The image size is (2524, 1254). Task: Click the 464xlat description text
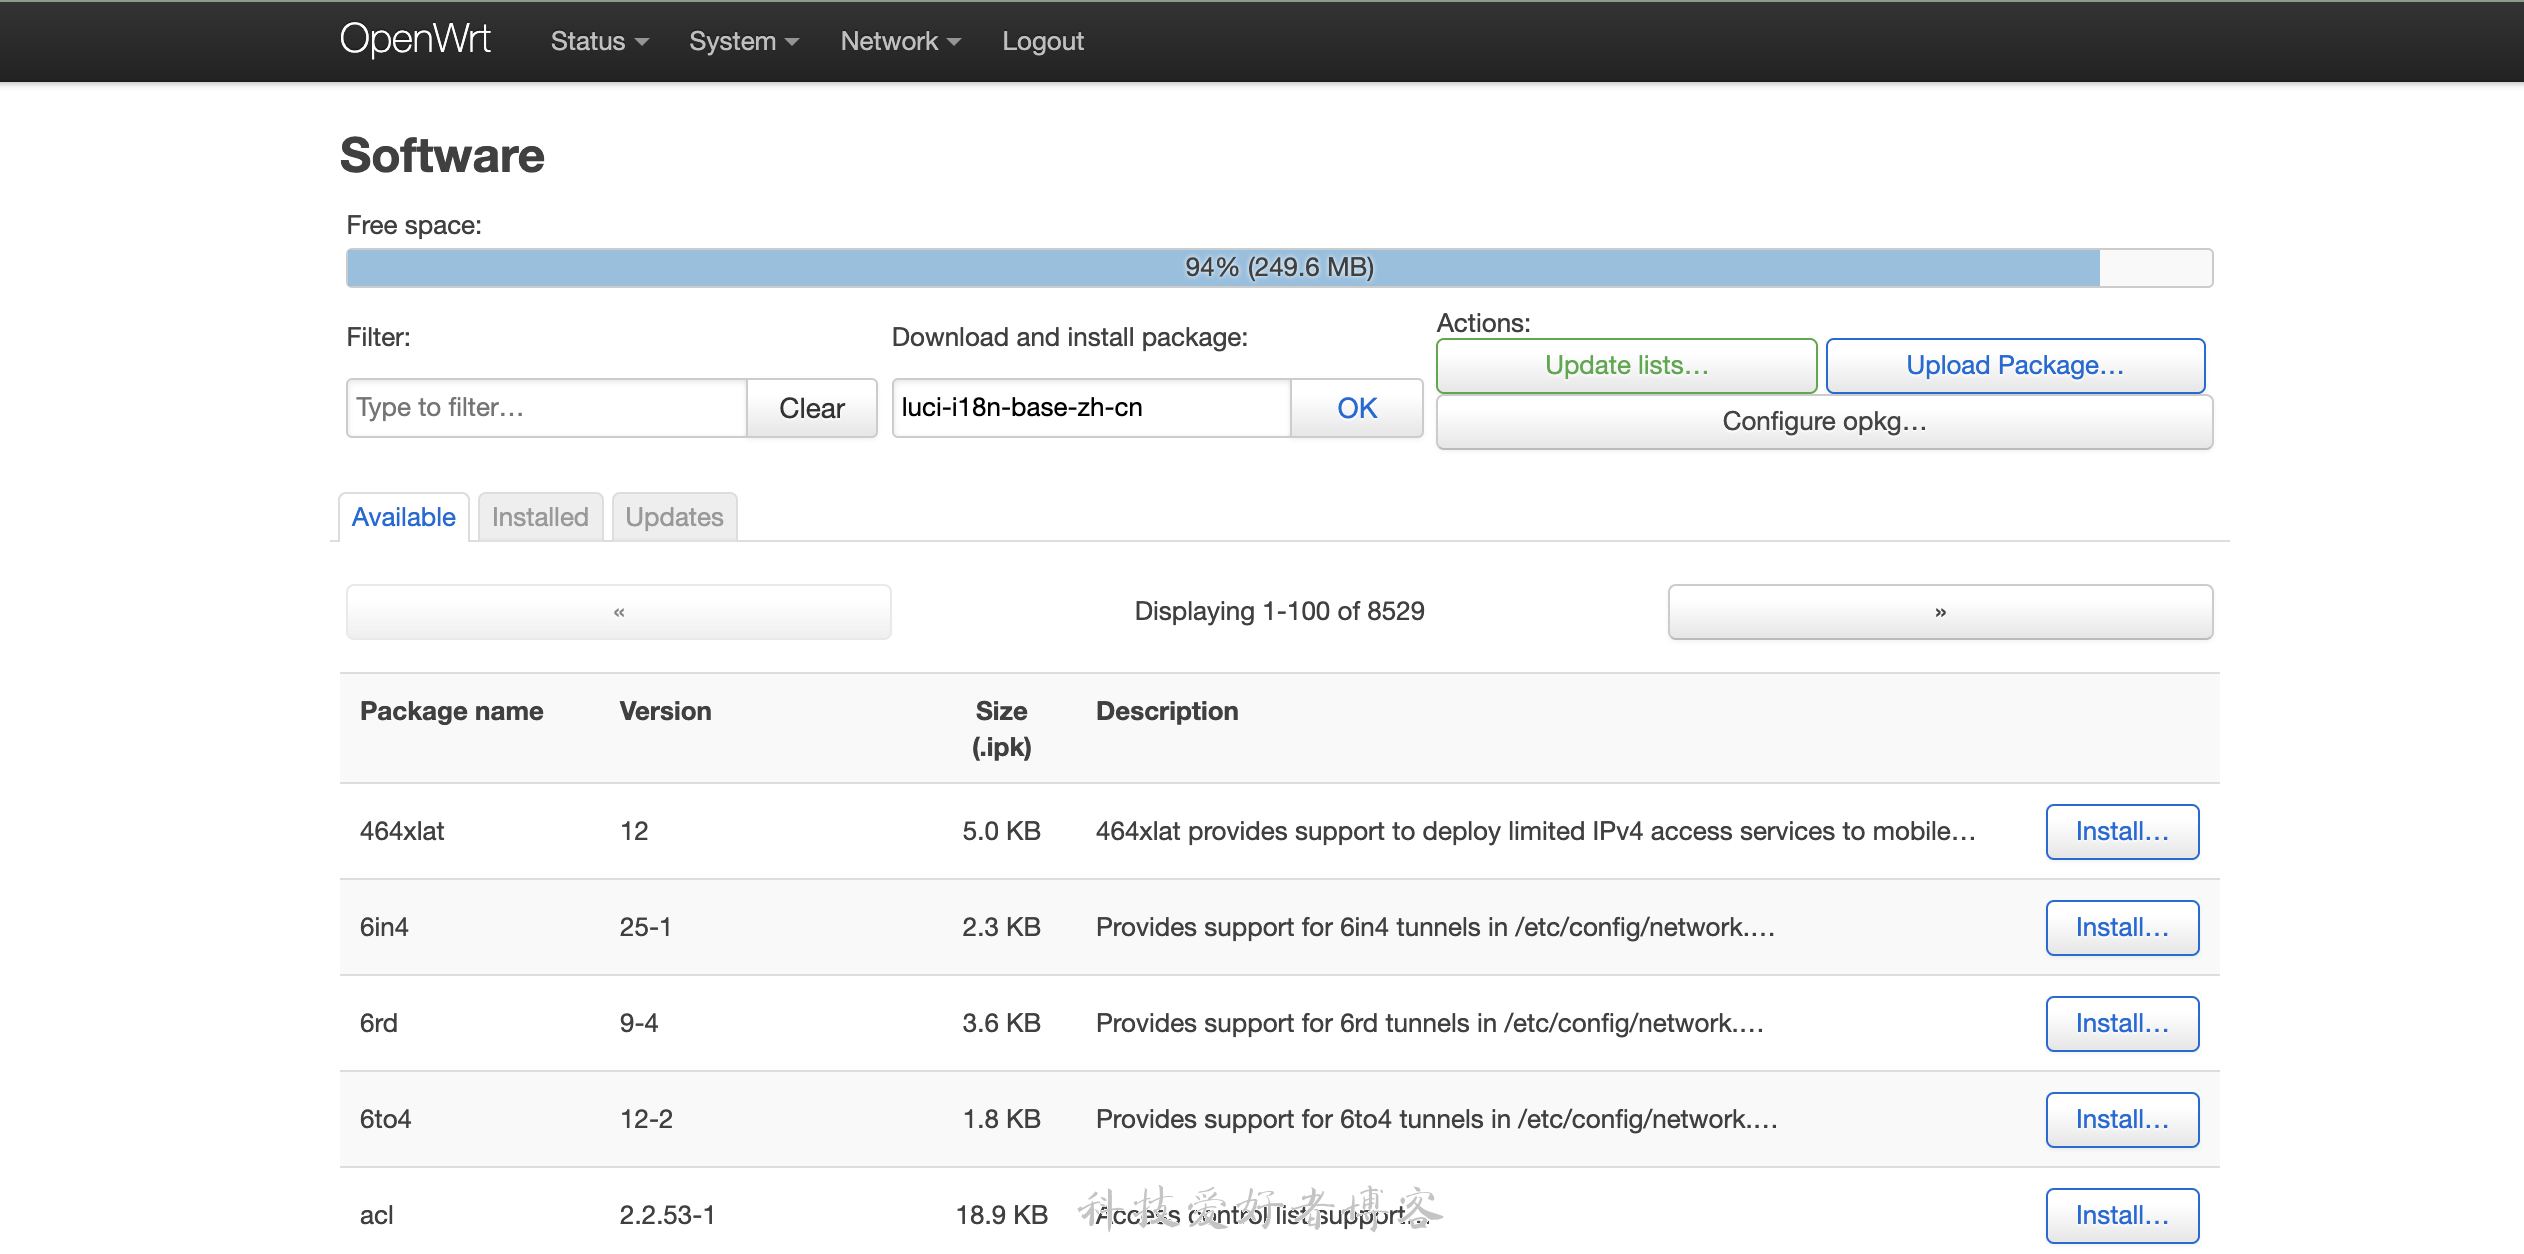(x=1536, y=831)
